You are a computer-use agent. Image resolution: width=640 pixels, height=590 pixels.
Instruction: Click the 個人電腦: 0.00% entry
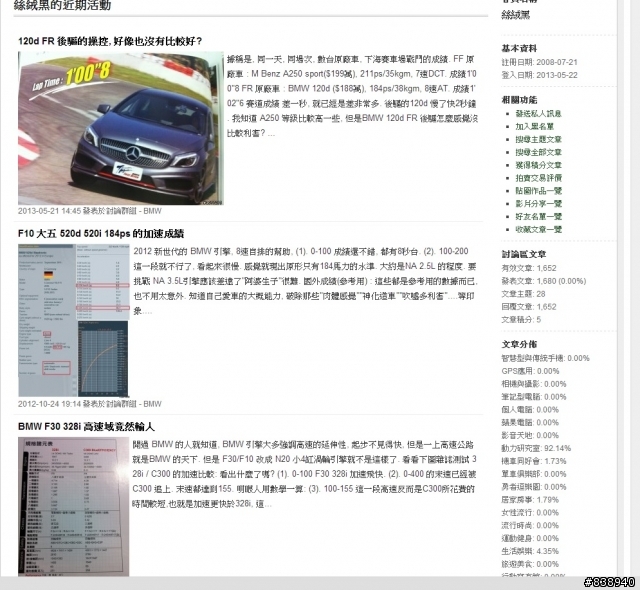[x=530, y=410]
